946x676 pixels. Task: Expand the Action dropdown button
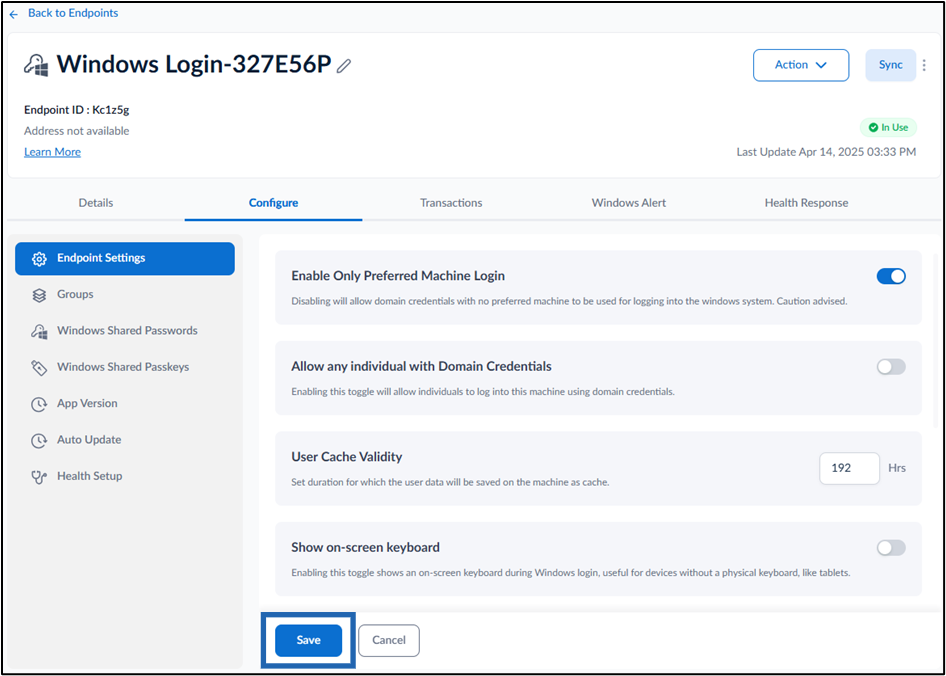coord(801,65)
